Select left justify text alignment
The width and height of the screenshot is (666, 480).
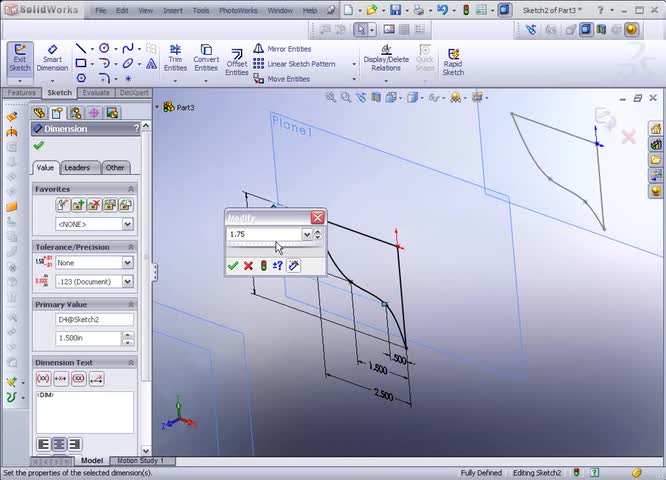[43, 444]
